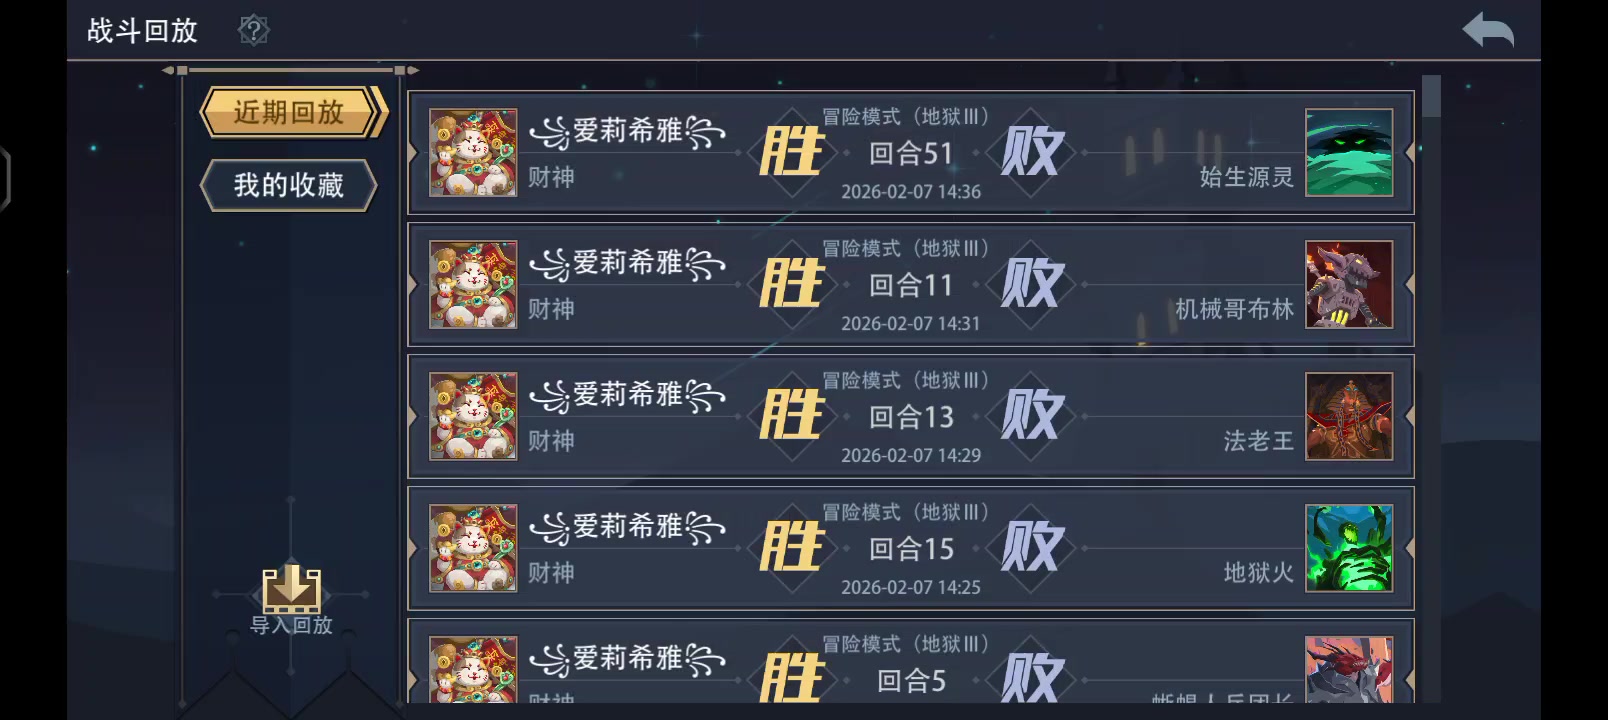Click the 导入回放 import replay icon
This screenshot has width=1608, height=720.
pos(291,589)
